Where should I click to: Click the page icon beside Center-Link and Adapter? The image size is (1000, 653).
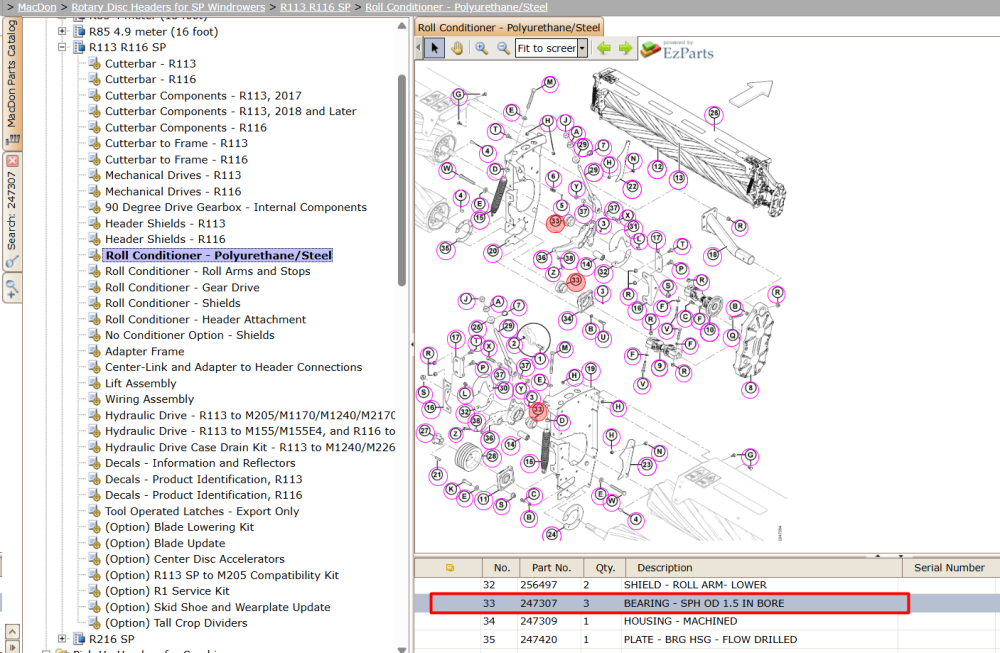click(x=94, y=367)
